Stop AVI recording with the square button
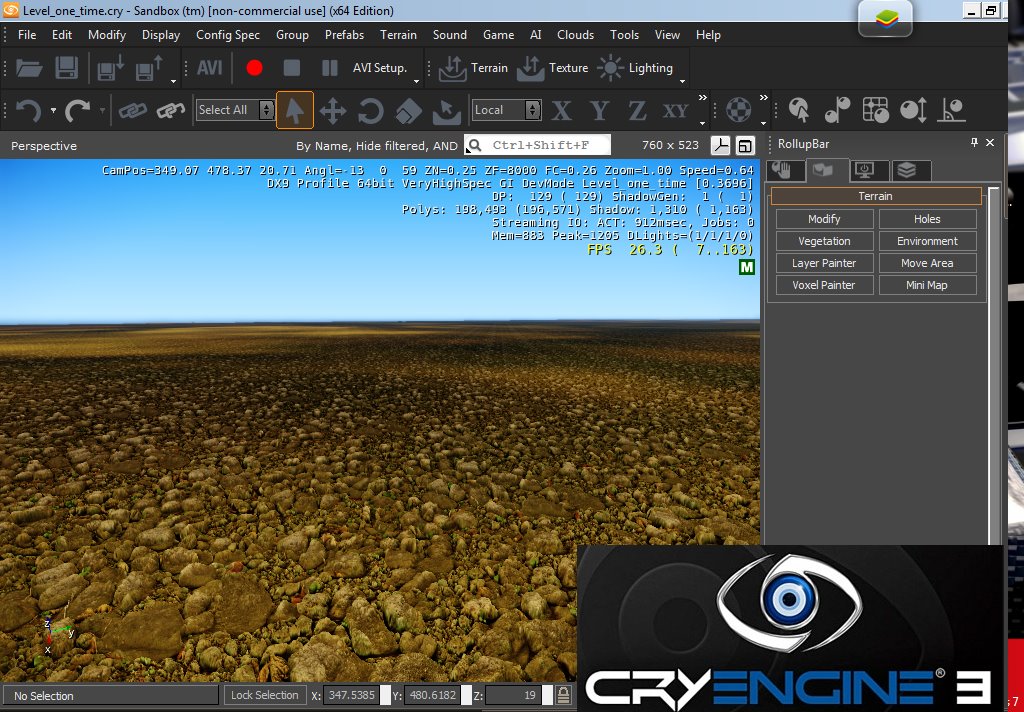This screenshot has width=1024, height=712. click(x=291, y=68)
